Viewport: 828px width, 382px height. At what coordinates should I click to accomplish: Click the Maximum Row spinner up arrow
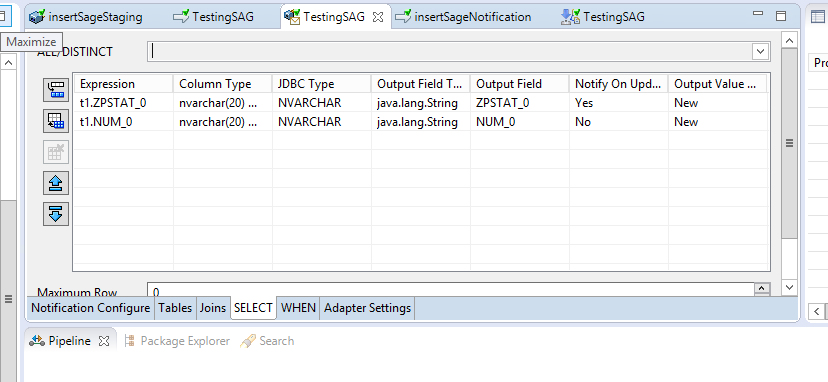tap(762, 287)
